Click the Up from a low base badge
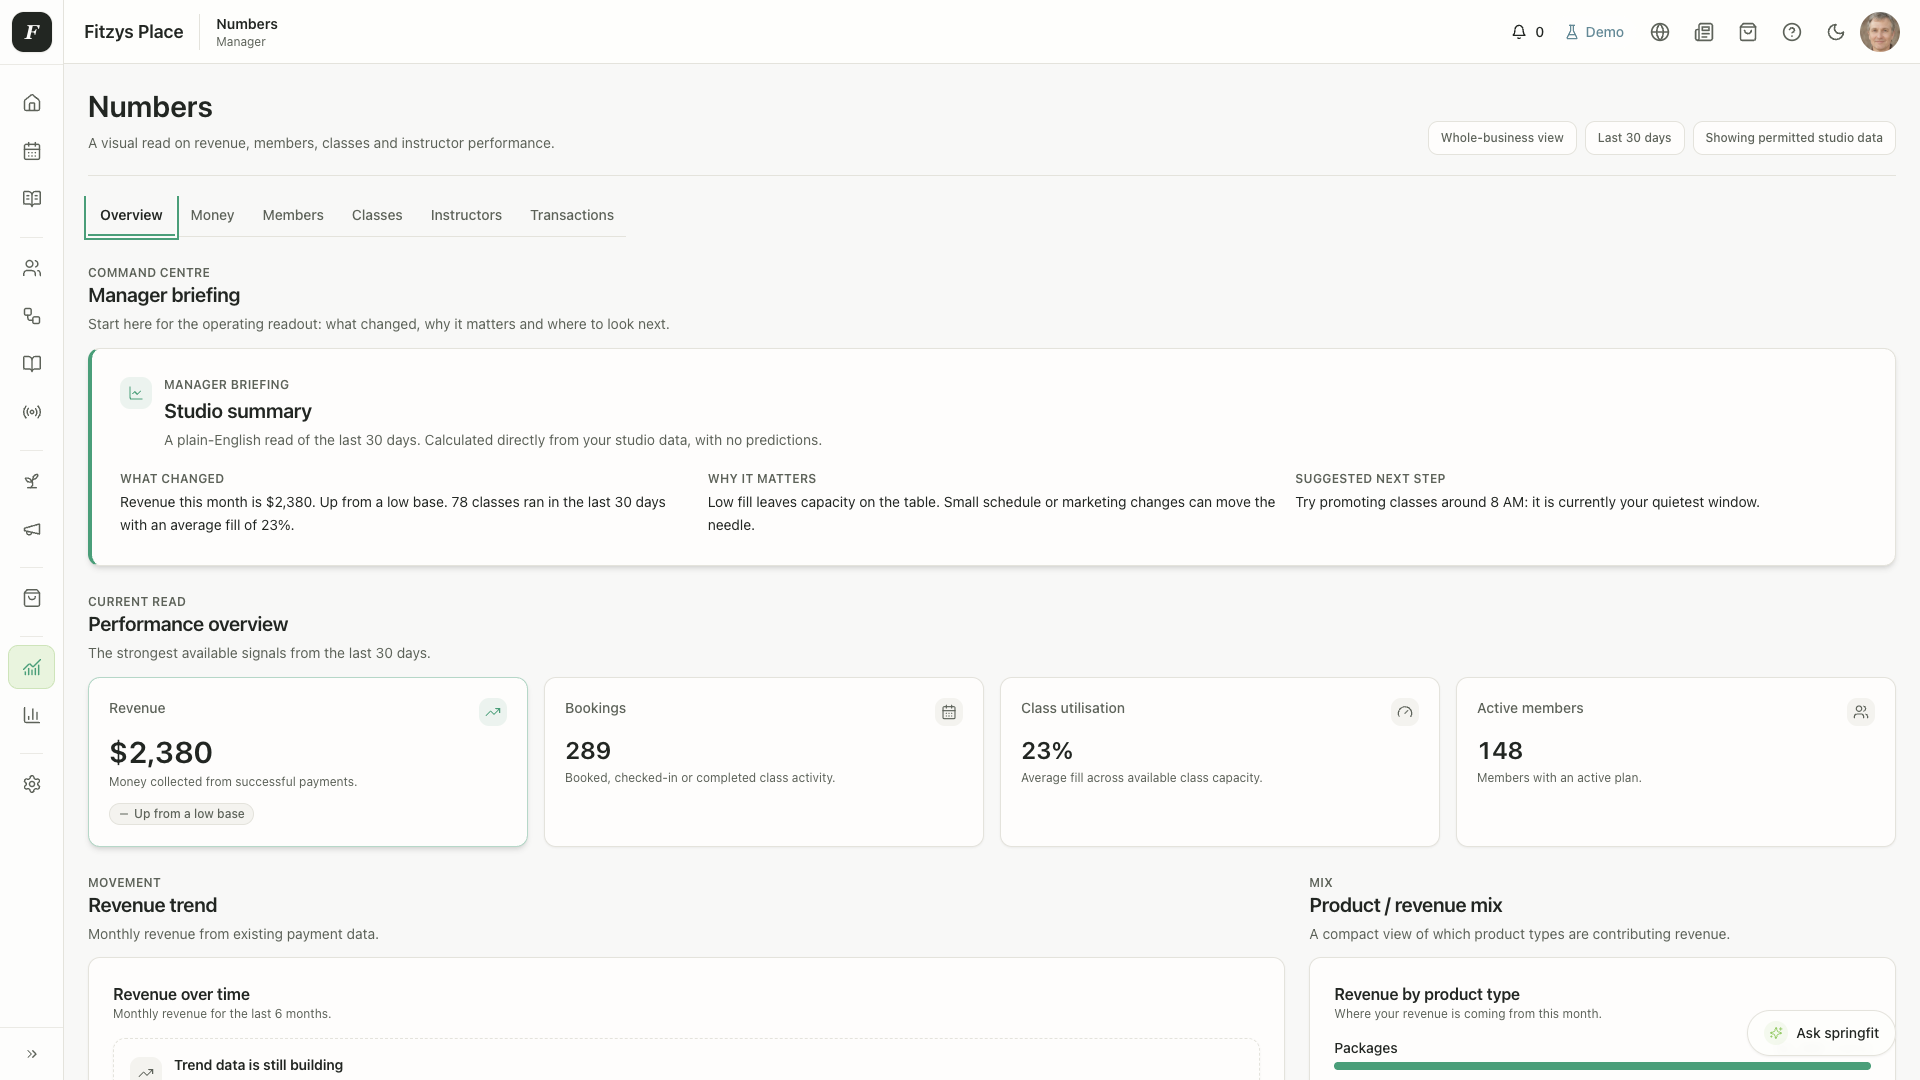This screenshot has height=1080, width=1920. pyautogui.click(x=181, y=814)
